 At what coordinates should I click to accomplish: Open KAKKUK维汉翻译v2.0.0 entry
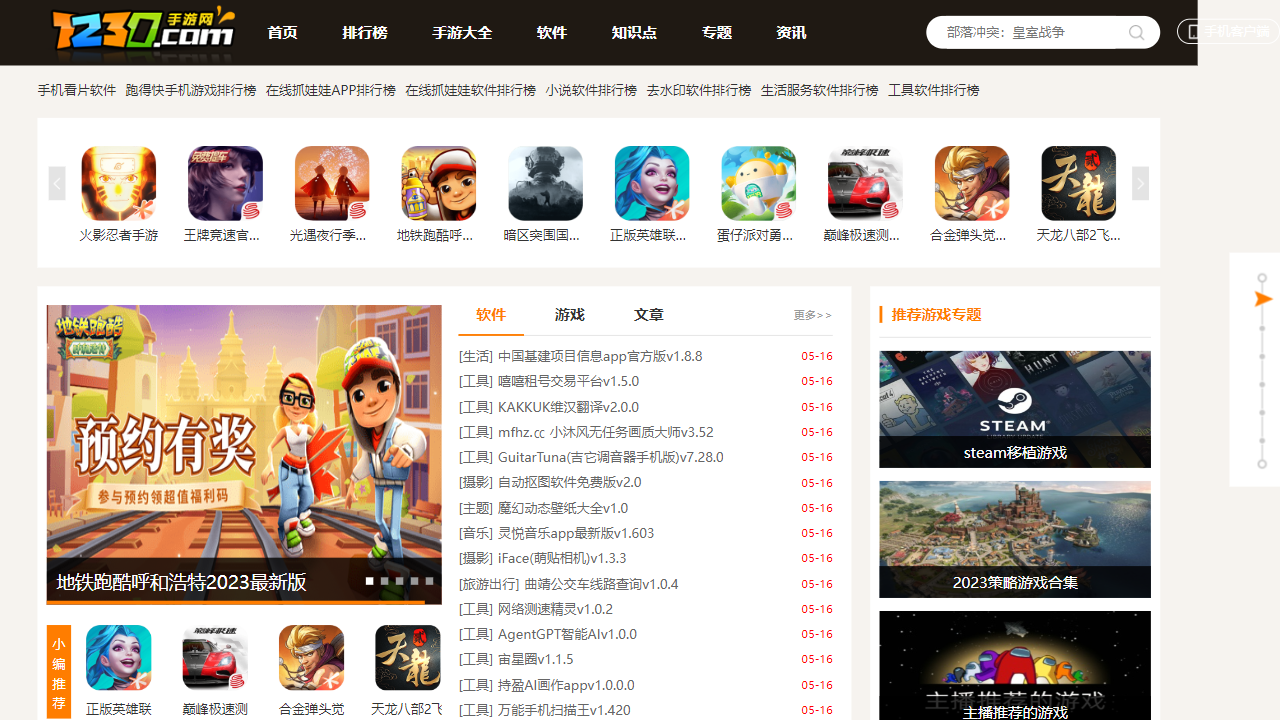coord(568,407)
